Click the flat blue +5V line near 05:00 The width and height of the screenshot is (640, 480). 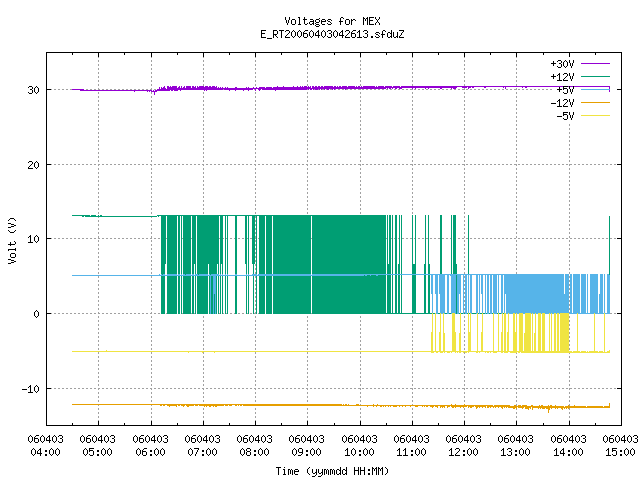point(98,276)
